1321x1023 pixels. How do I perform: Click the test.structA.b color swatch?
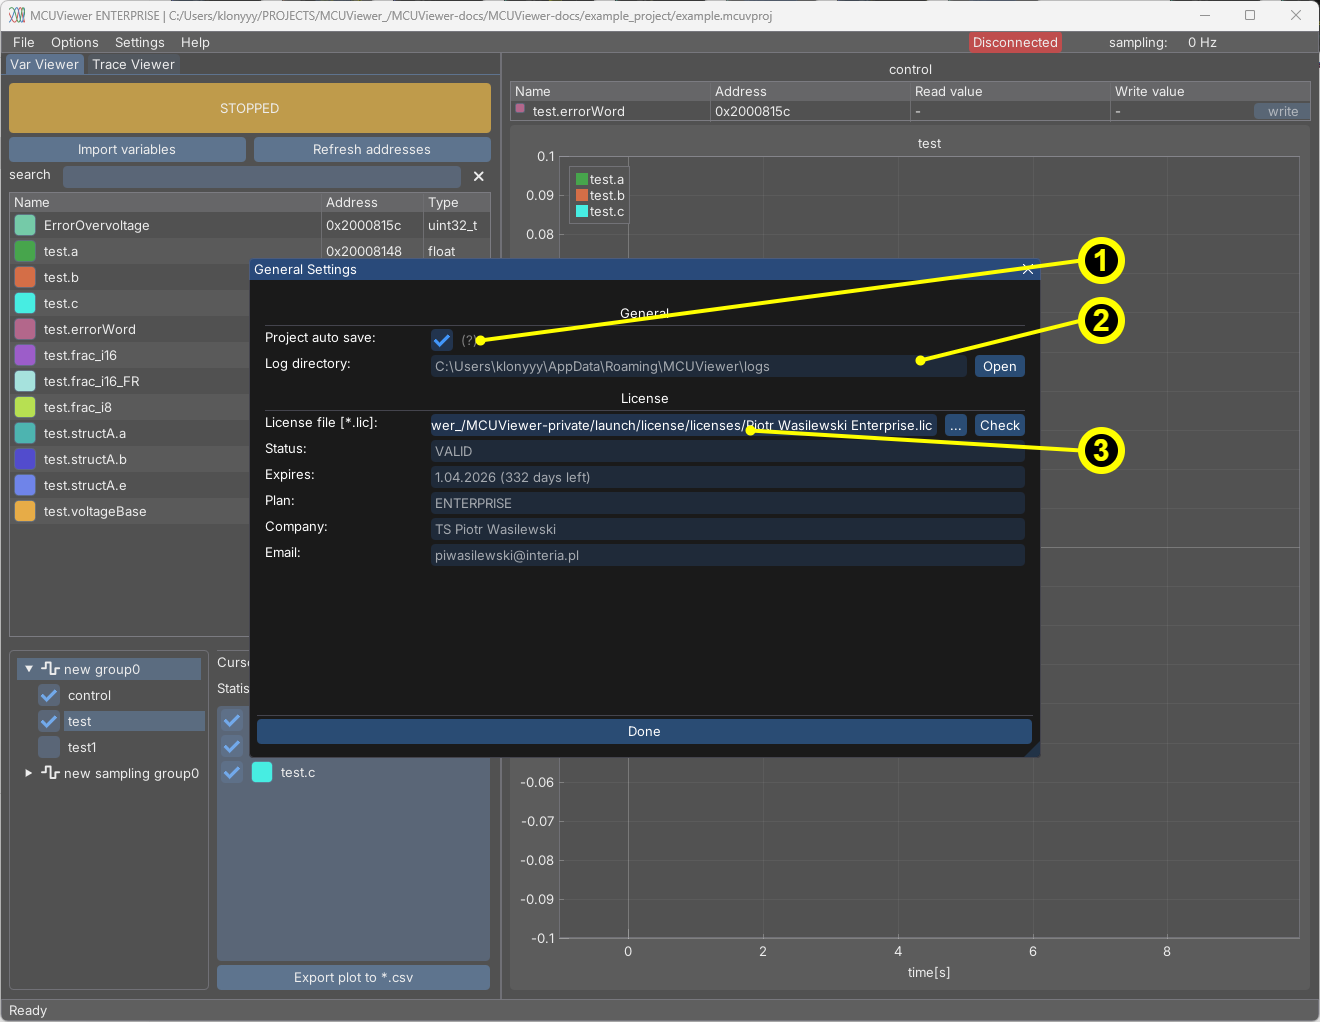[25, 459]
